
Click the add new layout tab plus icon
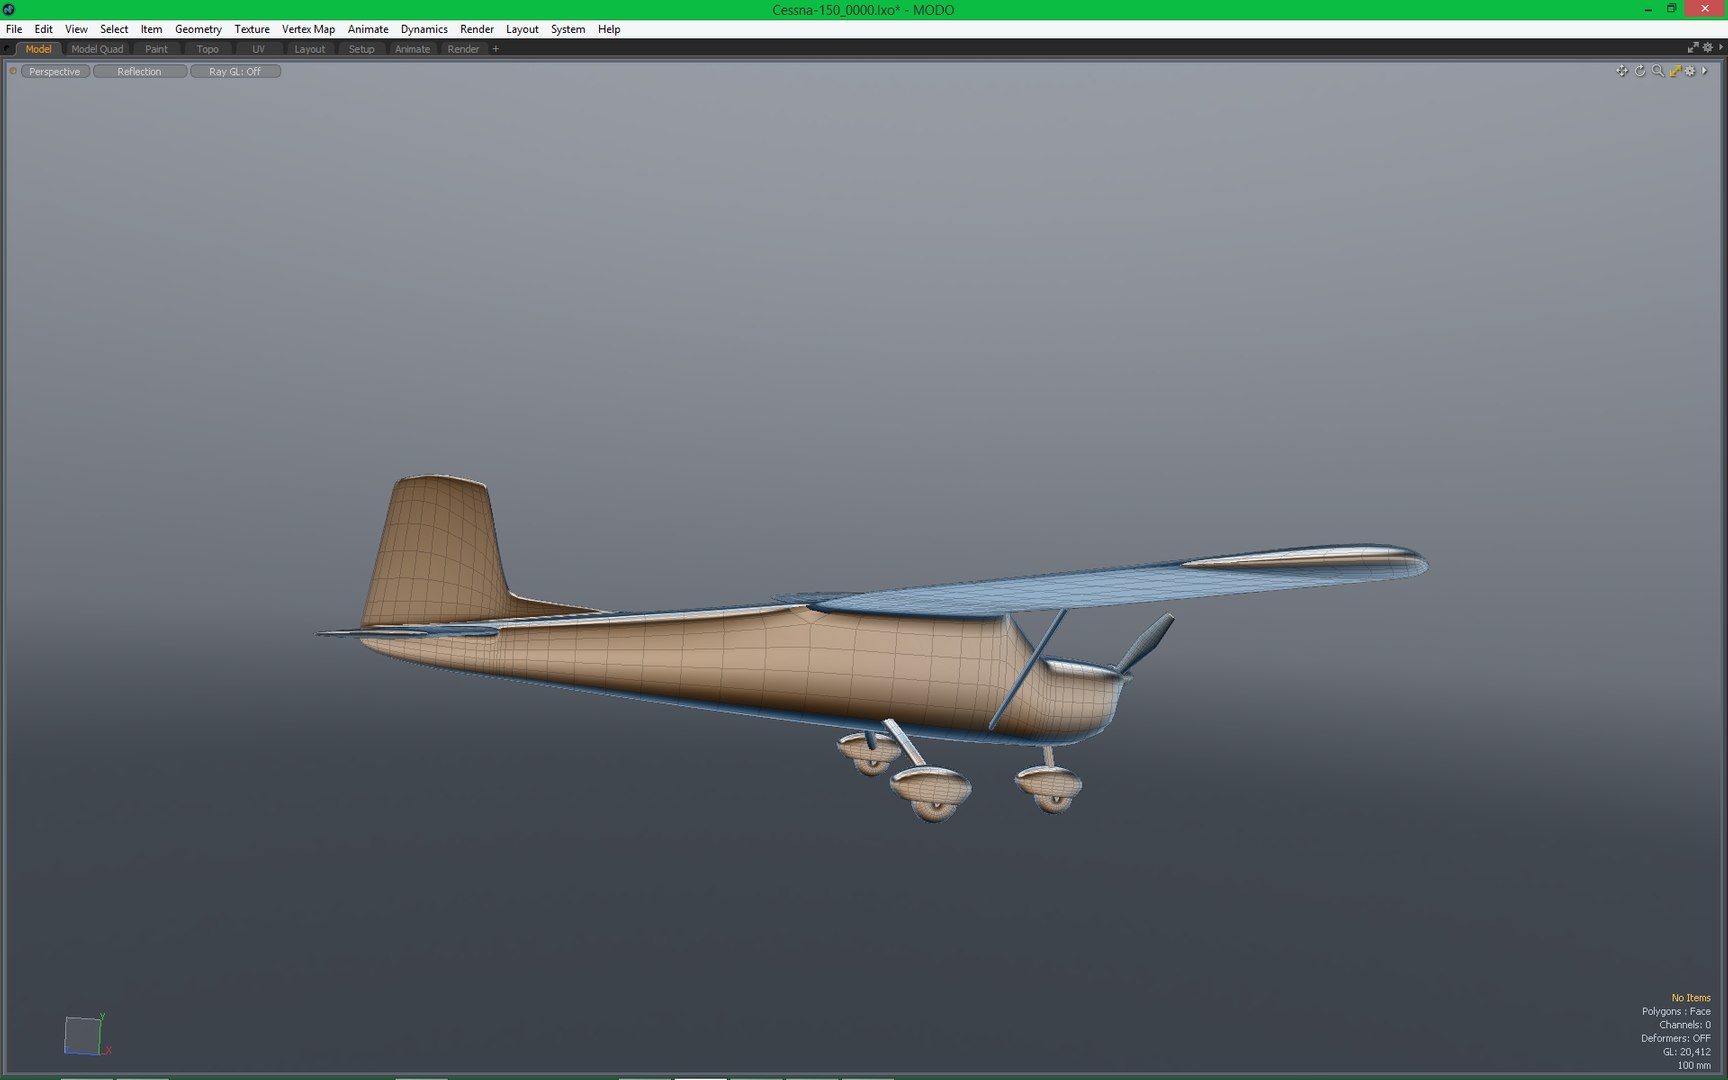[x=496, y=49]
